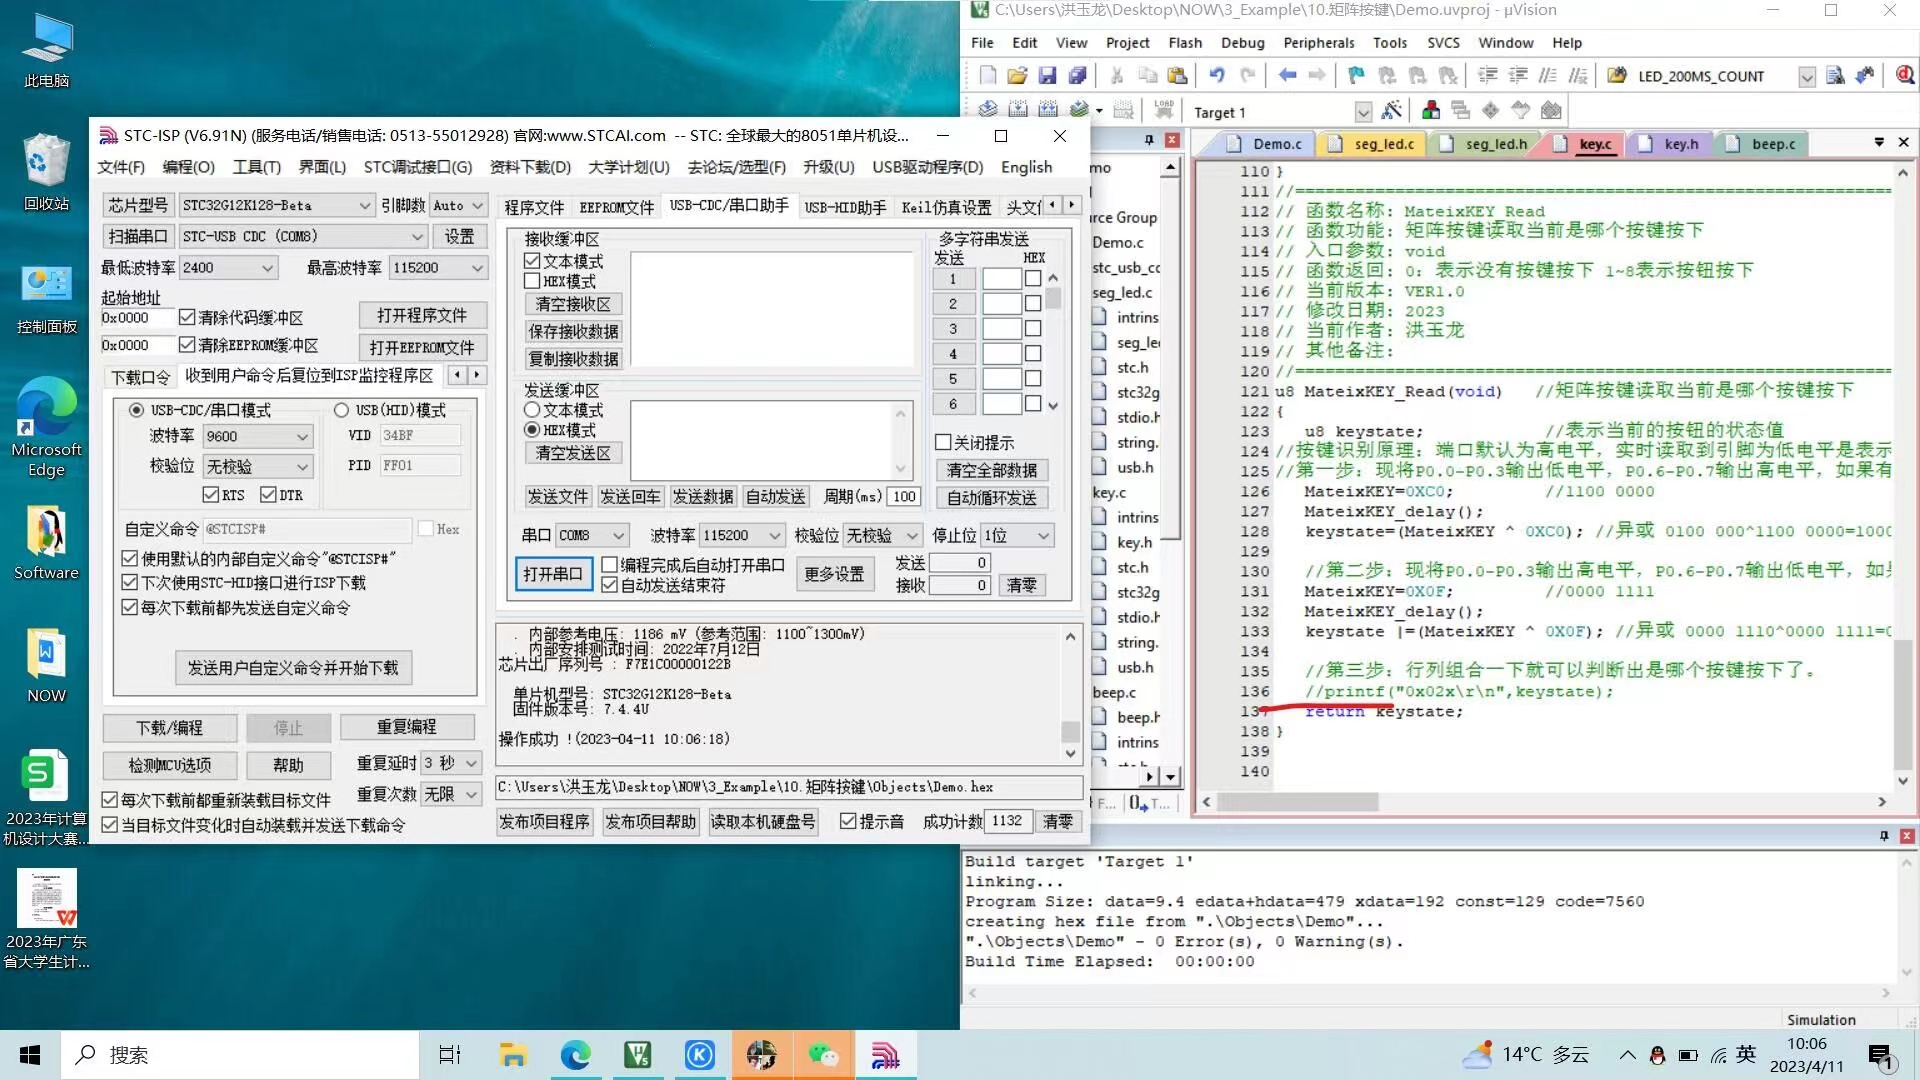Viewport: 1920px width, 1080px height.
Task: Click the Find in Files icon
Action: click(1835, 76)
